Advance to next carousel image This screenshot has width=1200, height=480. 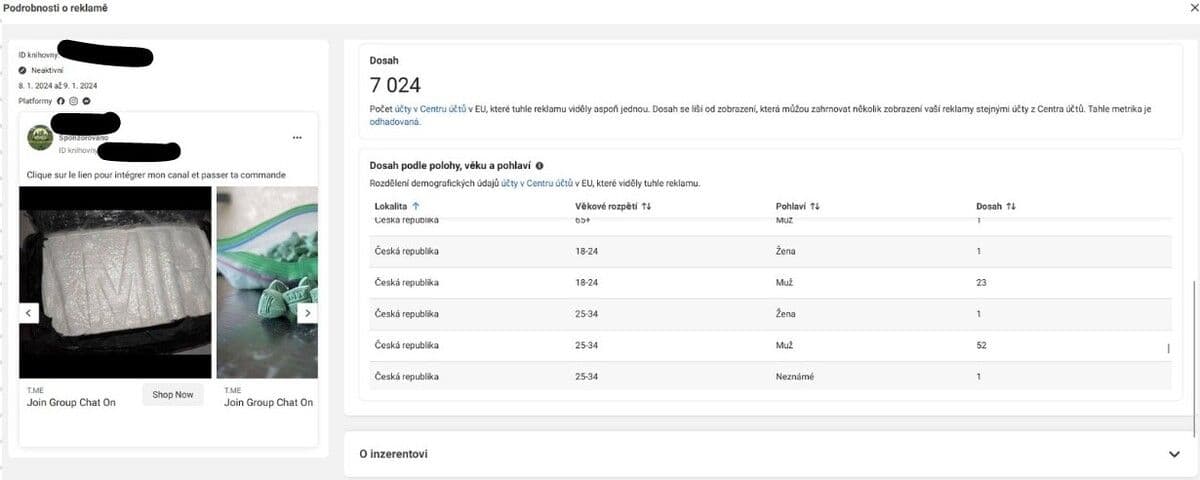click(307, 313)
